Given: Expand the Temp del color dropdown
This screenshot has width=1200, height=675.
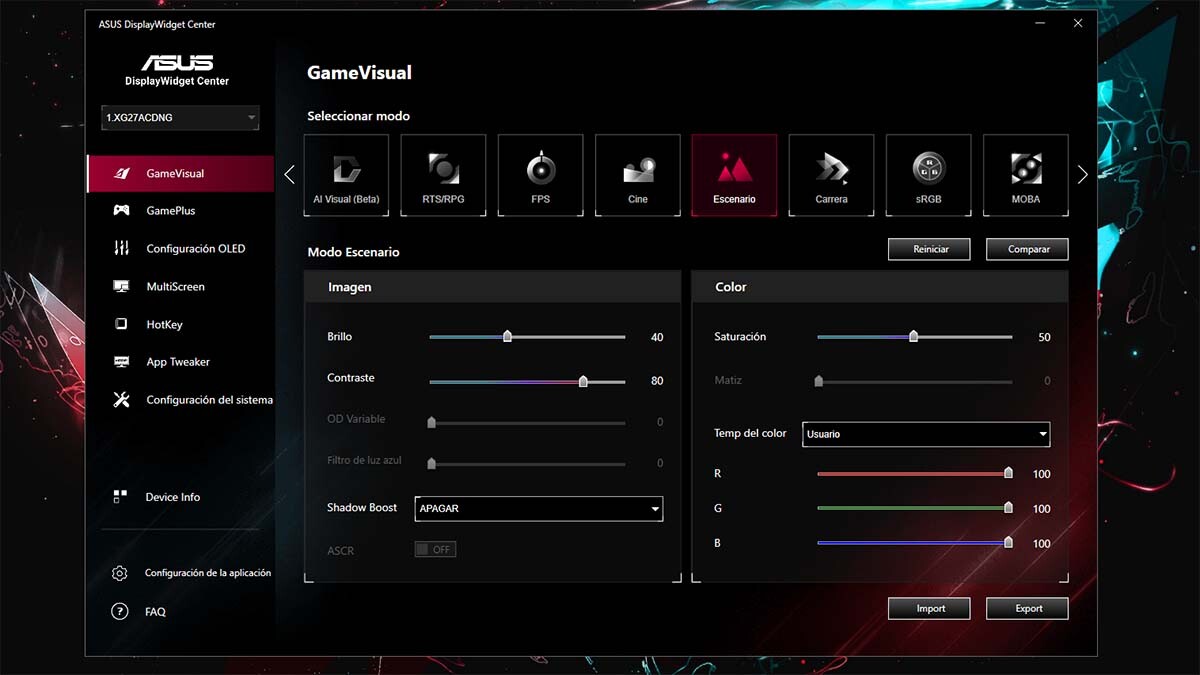Looking at the screenshot, I should point(926,434).
